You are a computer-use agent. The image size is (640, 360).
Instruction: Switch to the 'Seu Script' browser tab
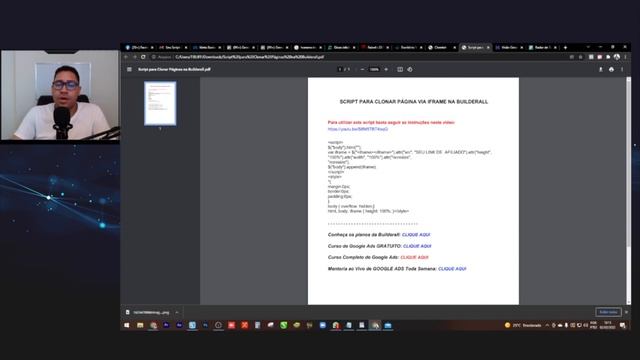click(x=173, y=47)
